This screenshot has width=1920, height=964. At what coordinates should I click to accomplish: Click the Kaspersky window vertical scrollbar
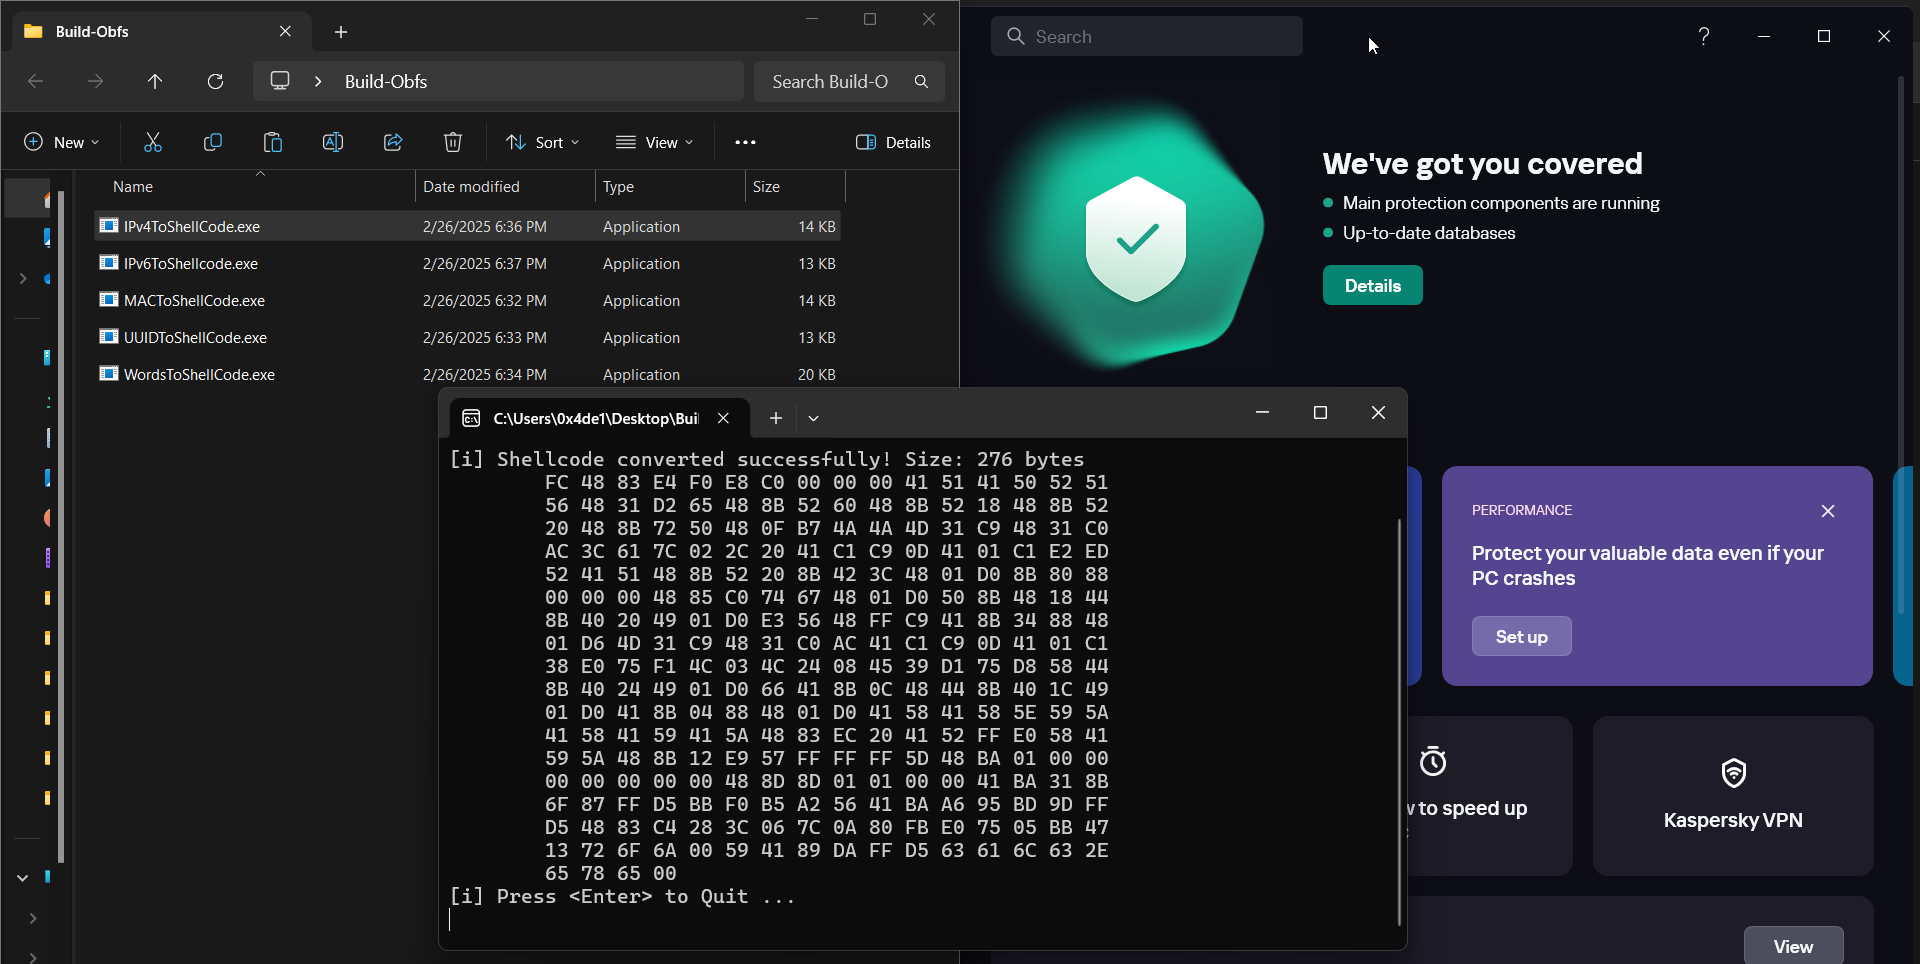[1901, 345]
